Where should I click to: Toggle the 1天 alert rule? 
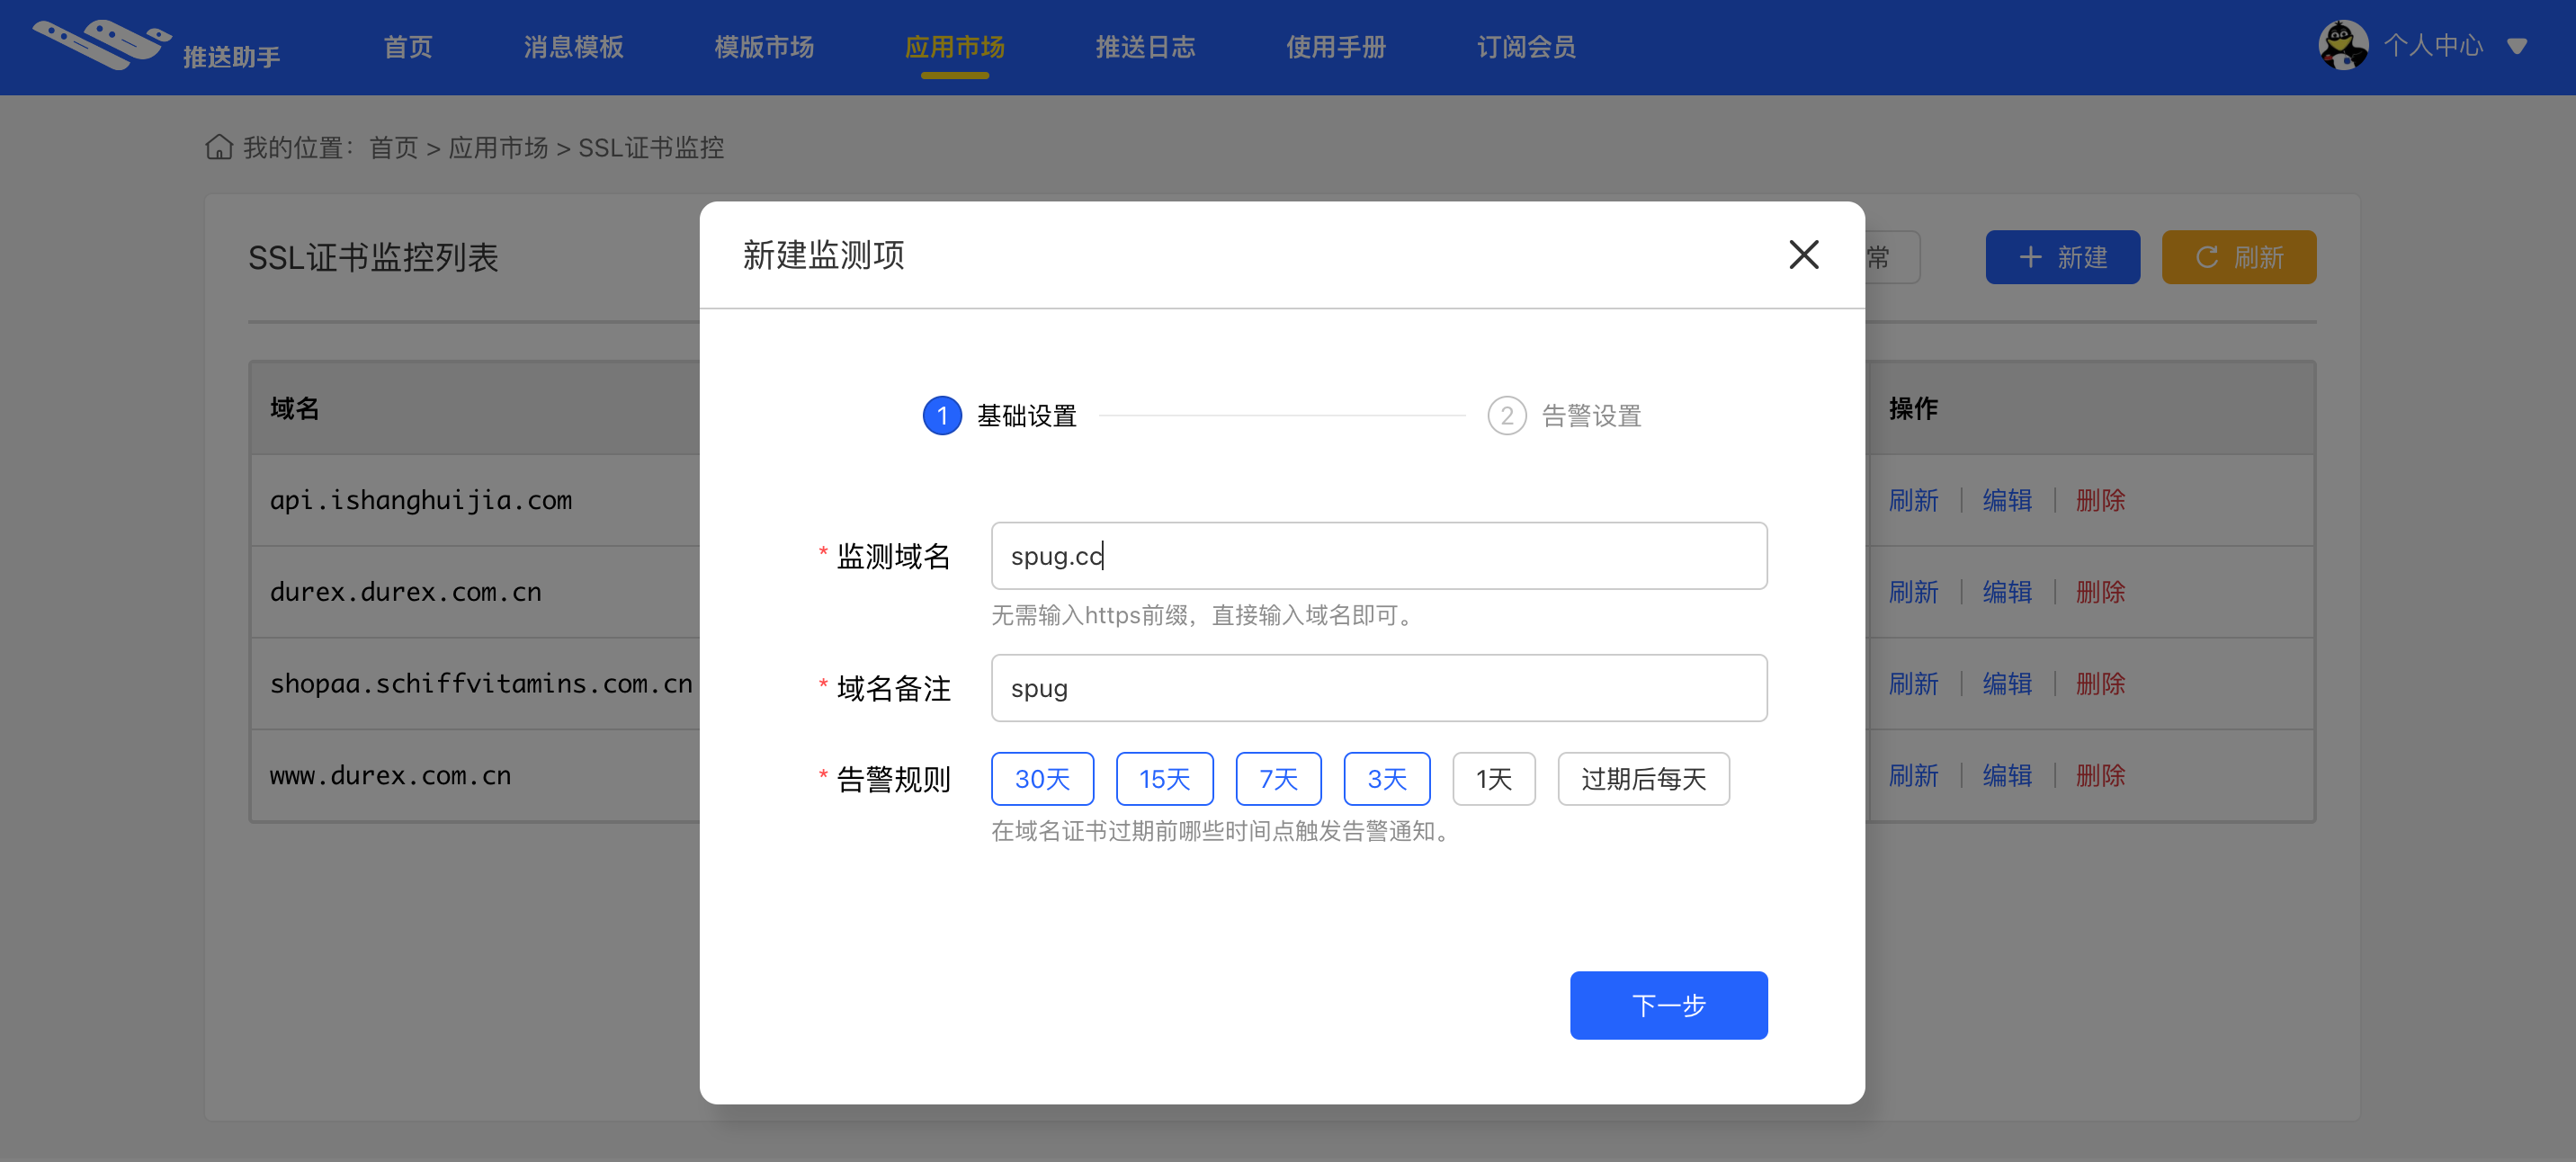pyautogui.click(x=1493, y=778)
